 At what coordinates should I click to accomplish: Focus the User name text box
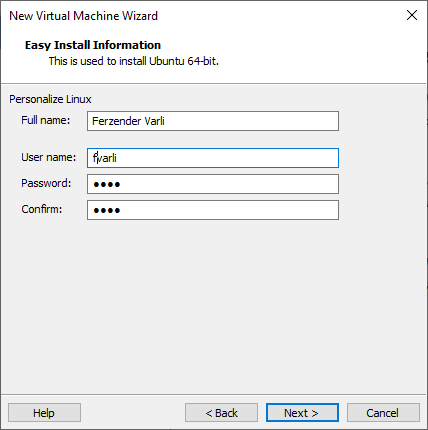click(213, 158)
